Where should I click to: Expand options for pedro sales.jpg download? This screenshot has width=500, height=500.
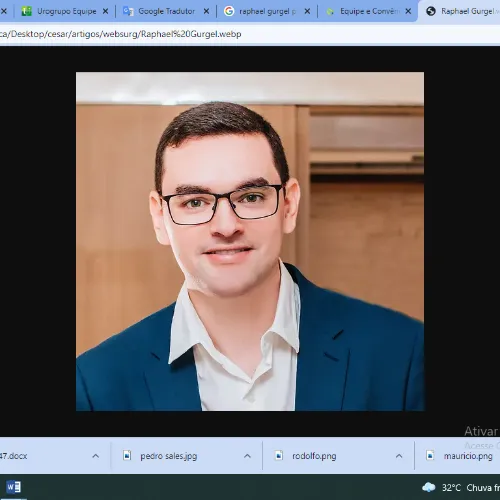click(247, 456)
